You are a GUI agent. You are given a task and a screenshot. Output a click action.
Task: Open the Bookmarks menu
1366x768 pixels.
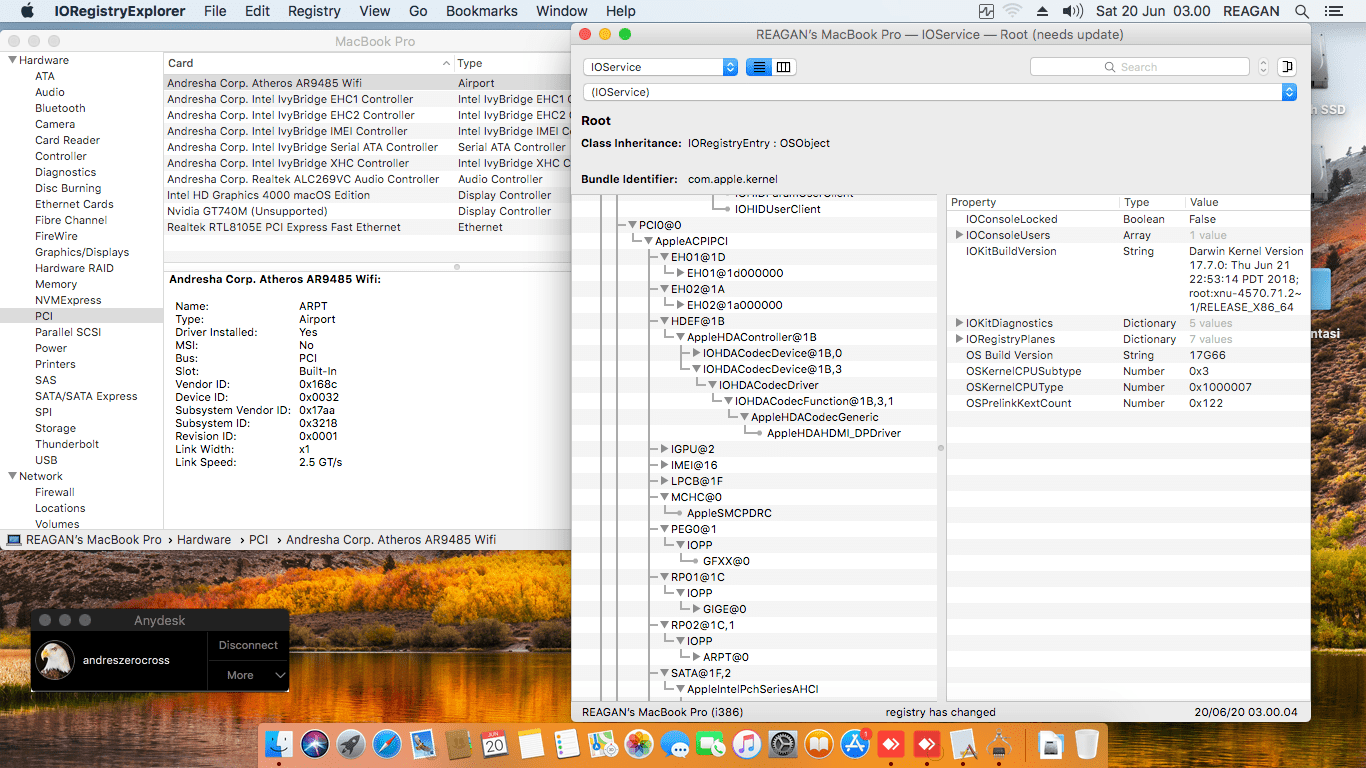click(481, 11)
